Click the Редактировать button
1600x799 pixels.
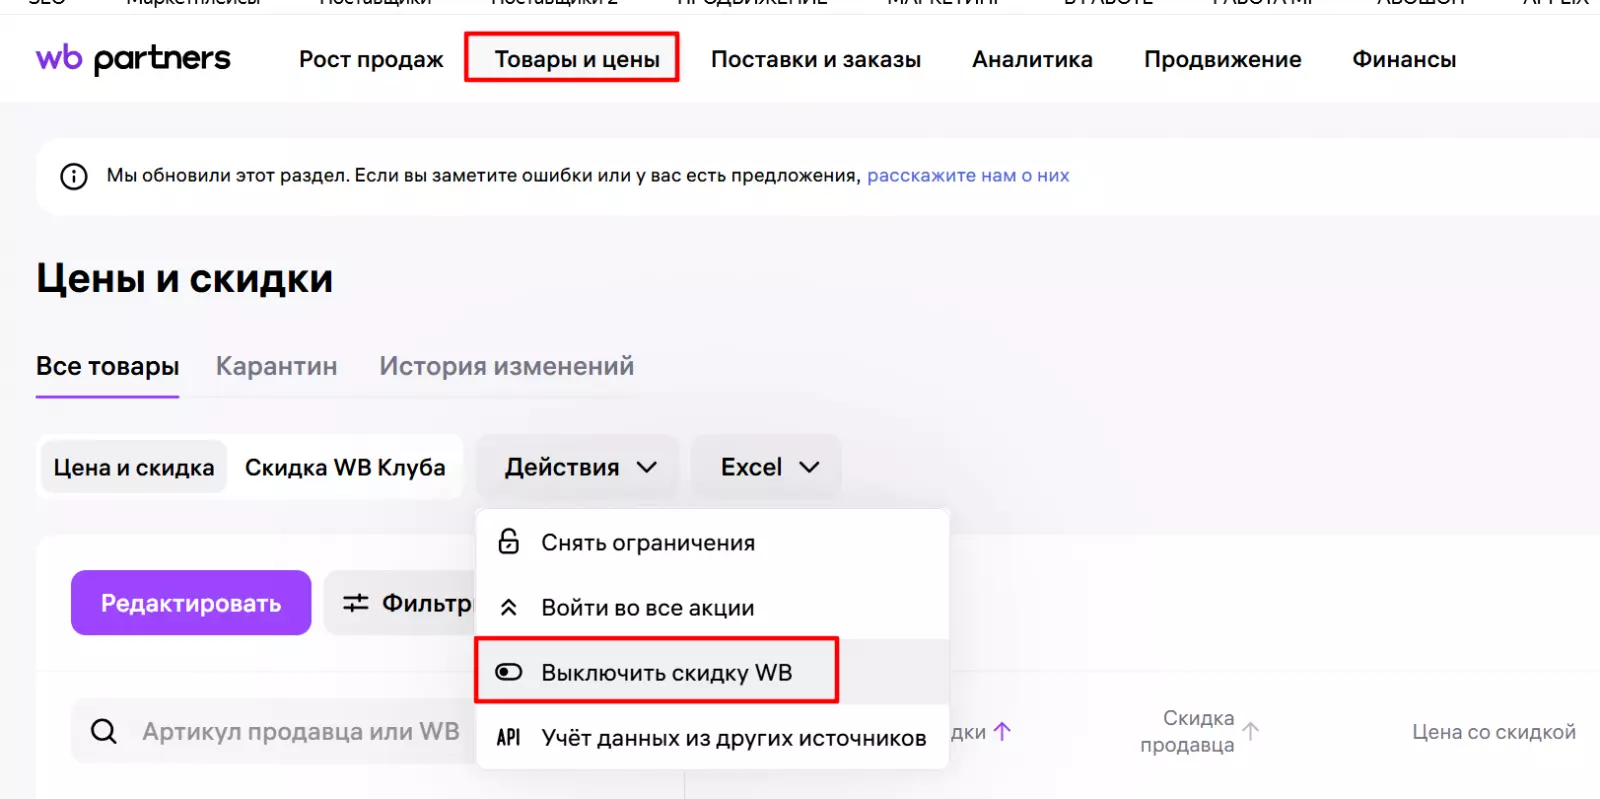click(x=191, y=603)
